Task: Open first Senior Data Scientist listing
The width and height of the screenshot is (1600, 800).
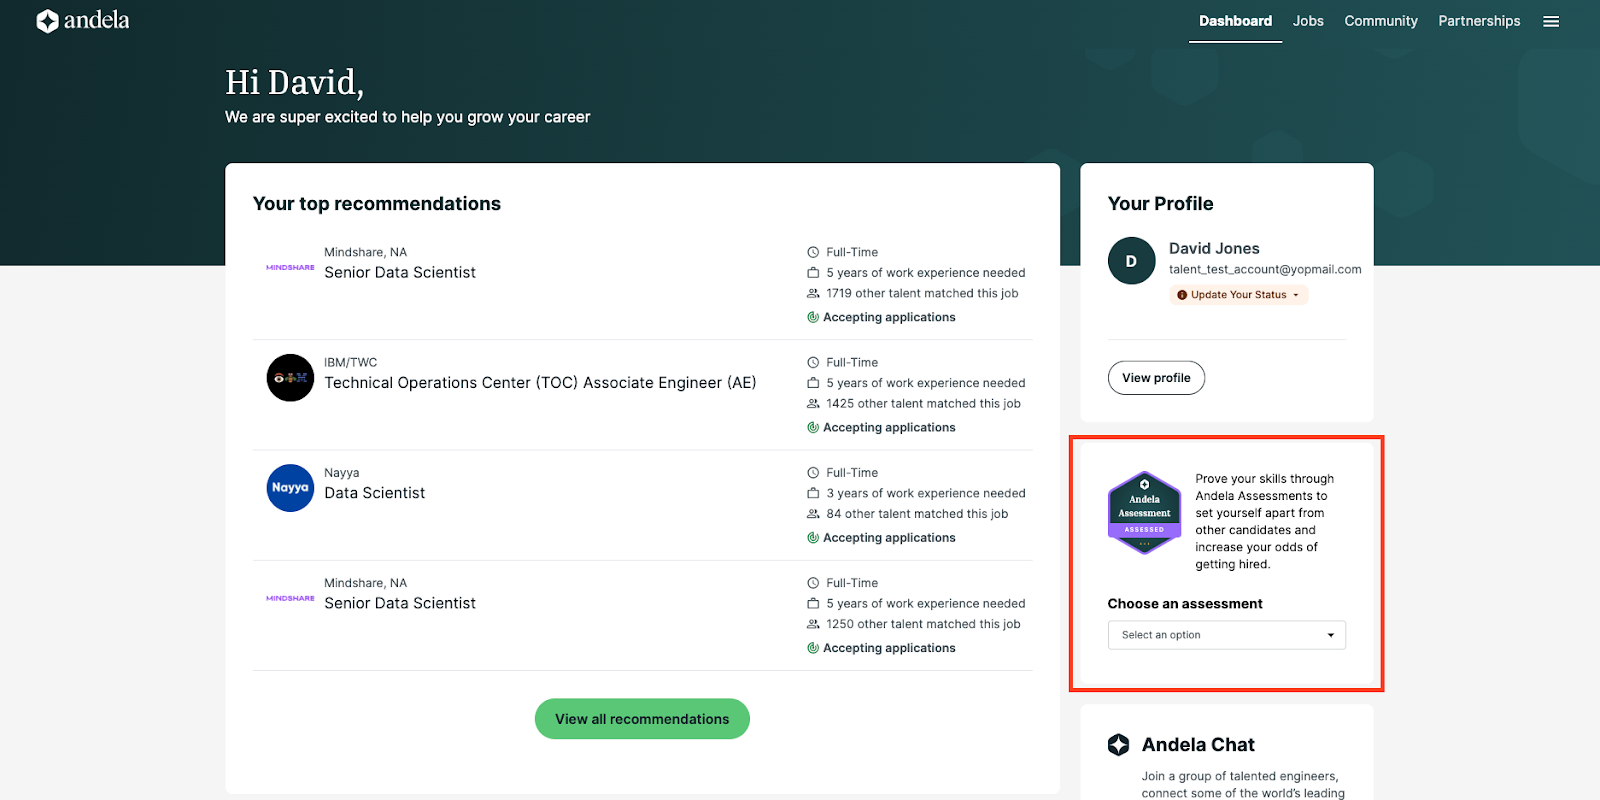Action: click(400, 273)
